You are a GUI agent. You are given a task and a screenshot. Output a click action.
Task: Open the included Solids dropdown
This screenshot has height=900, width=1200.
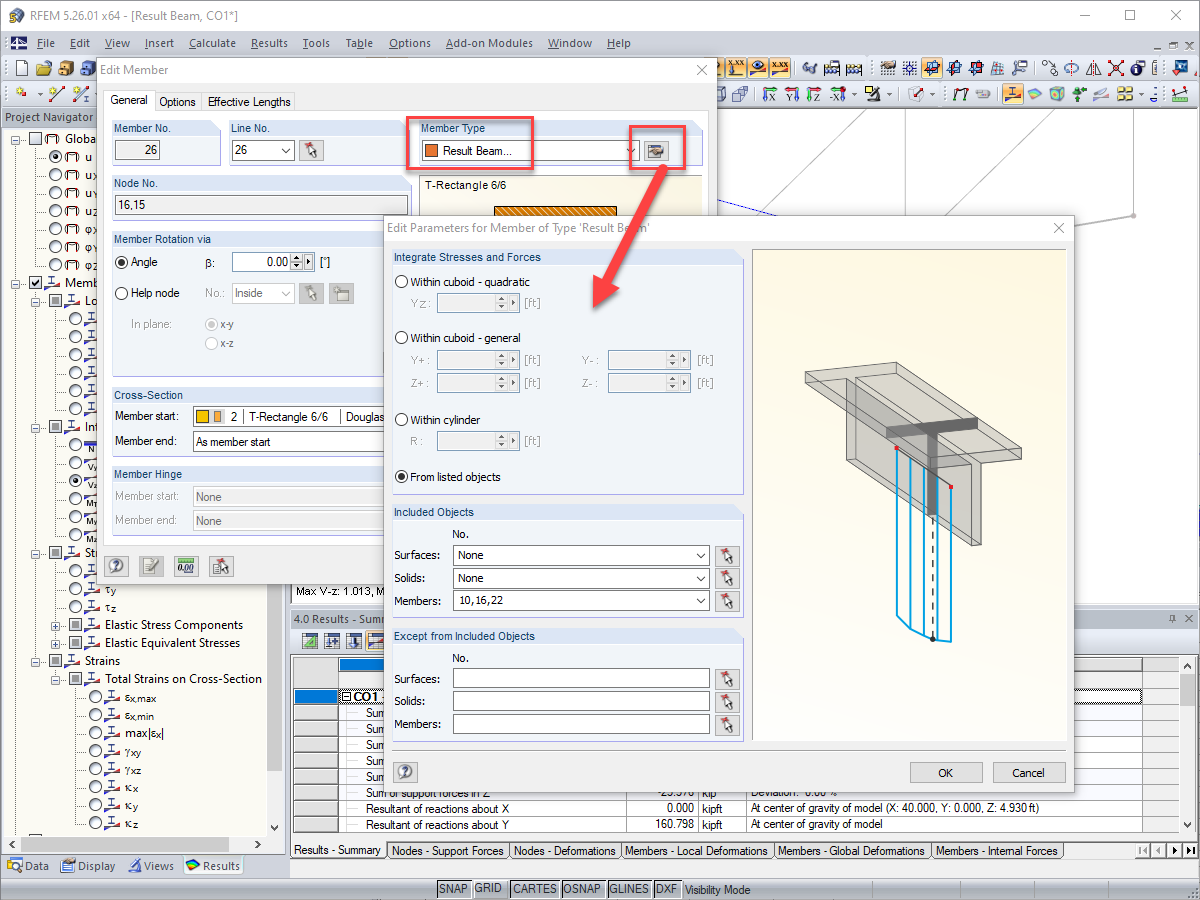[x=700, y=578]
